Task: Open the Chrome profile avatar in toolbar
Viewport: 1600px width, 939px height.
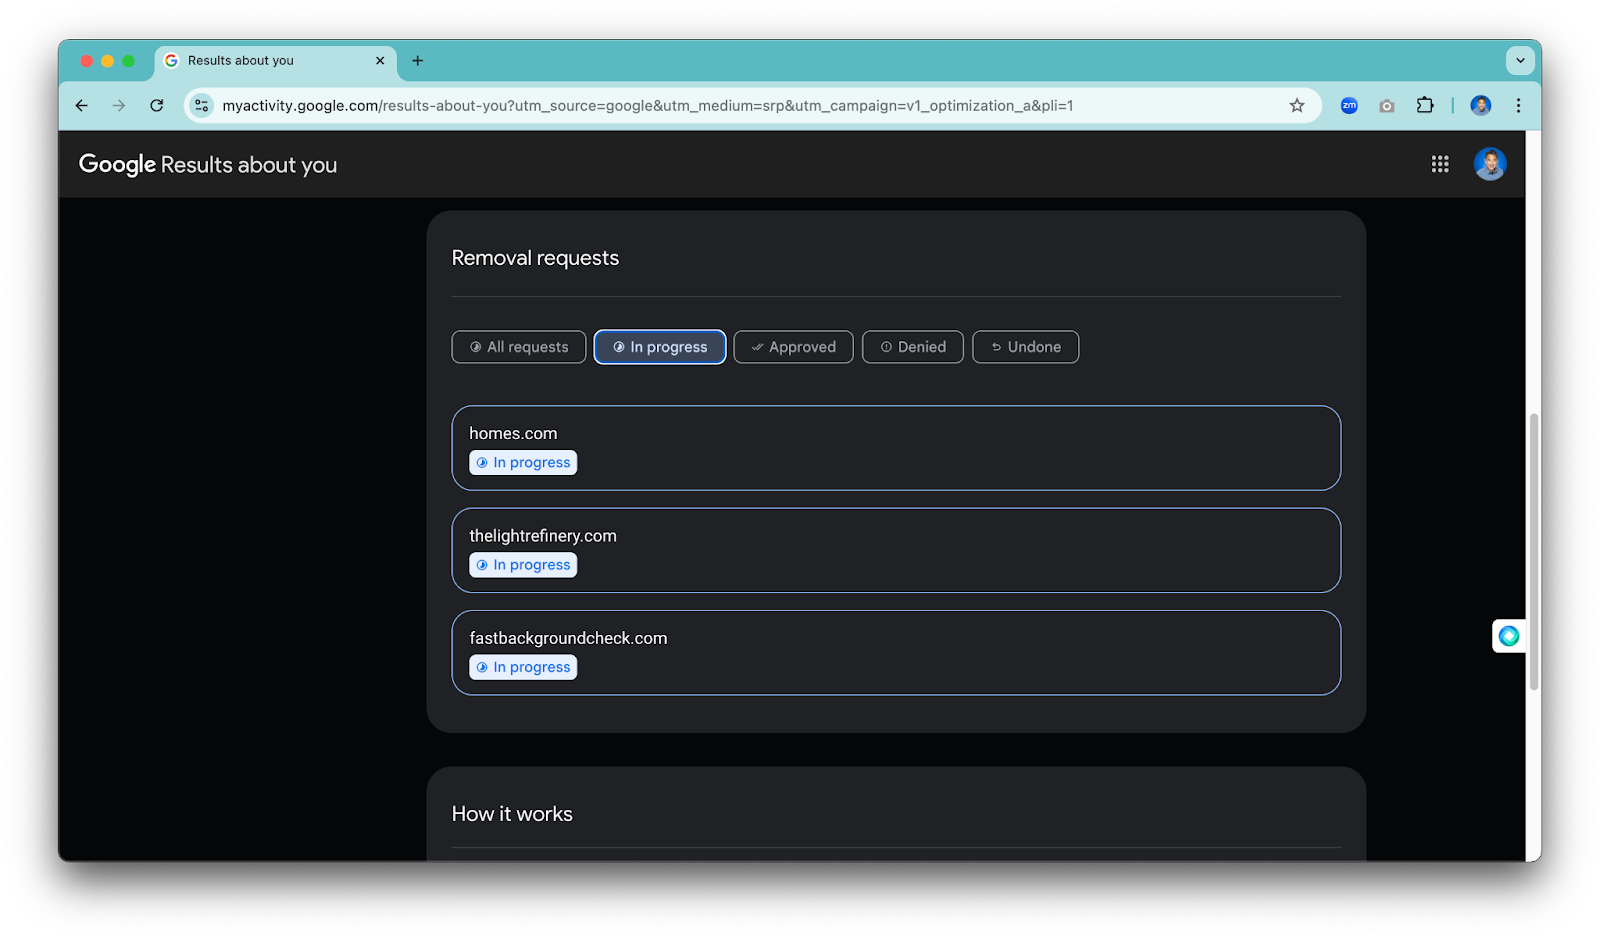Action: 1481,105
